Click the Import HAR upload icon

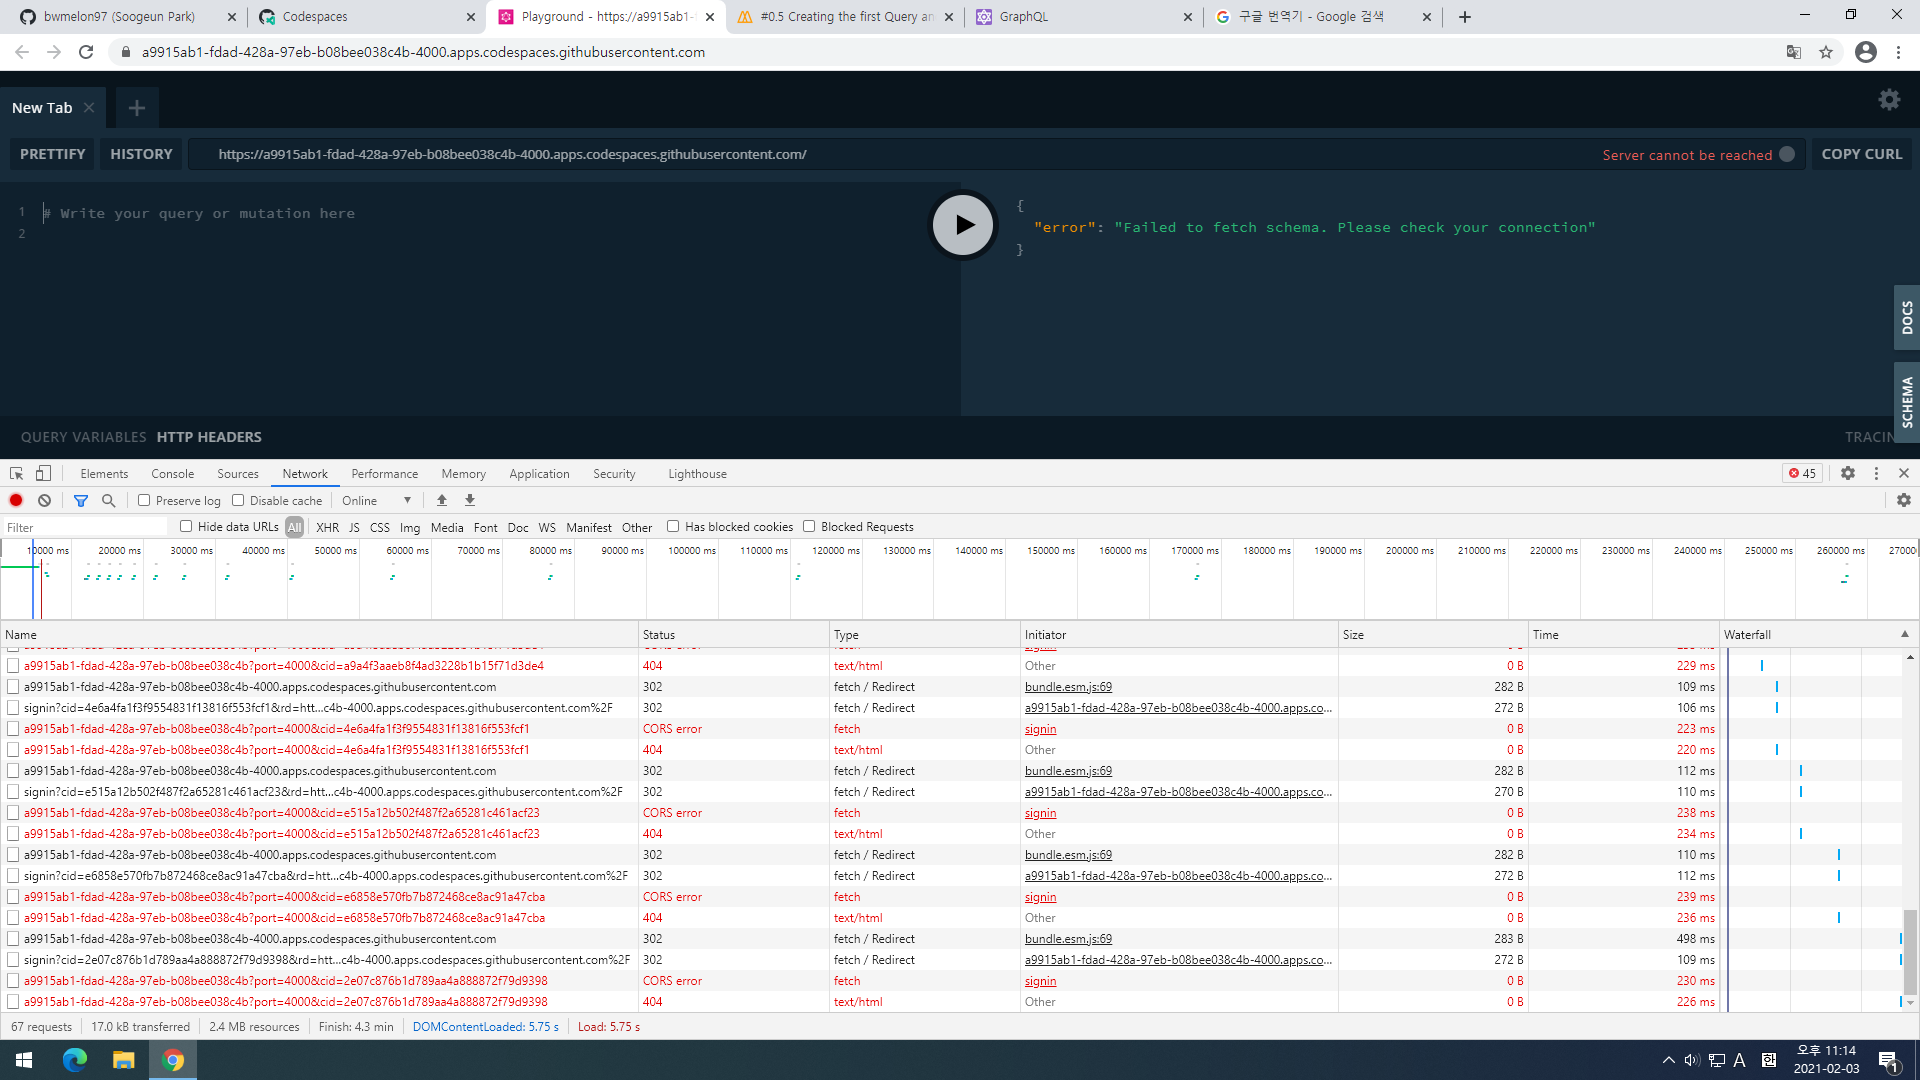click(x=442, y=501)
